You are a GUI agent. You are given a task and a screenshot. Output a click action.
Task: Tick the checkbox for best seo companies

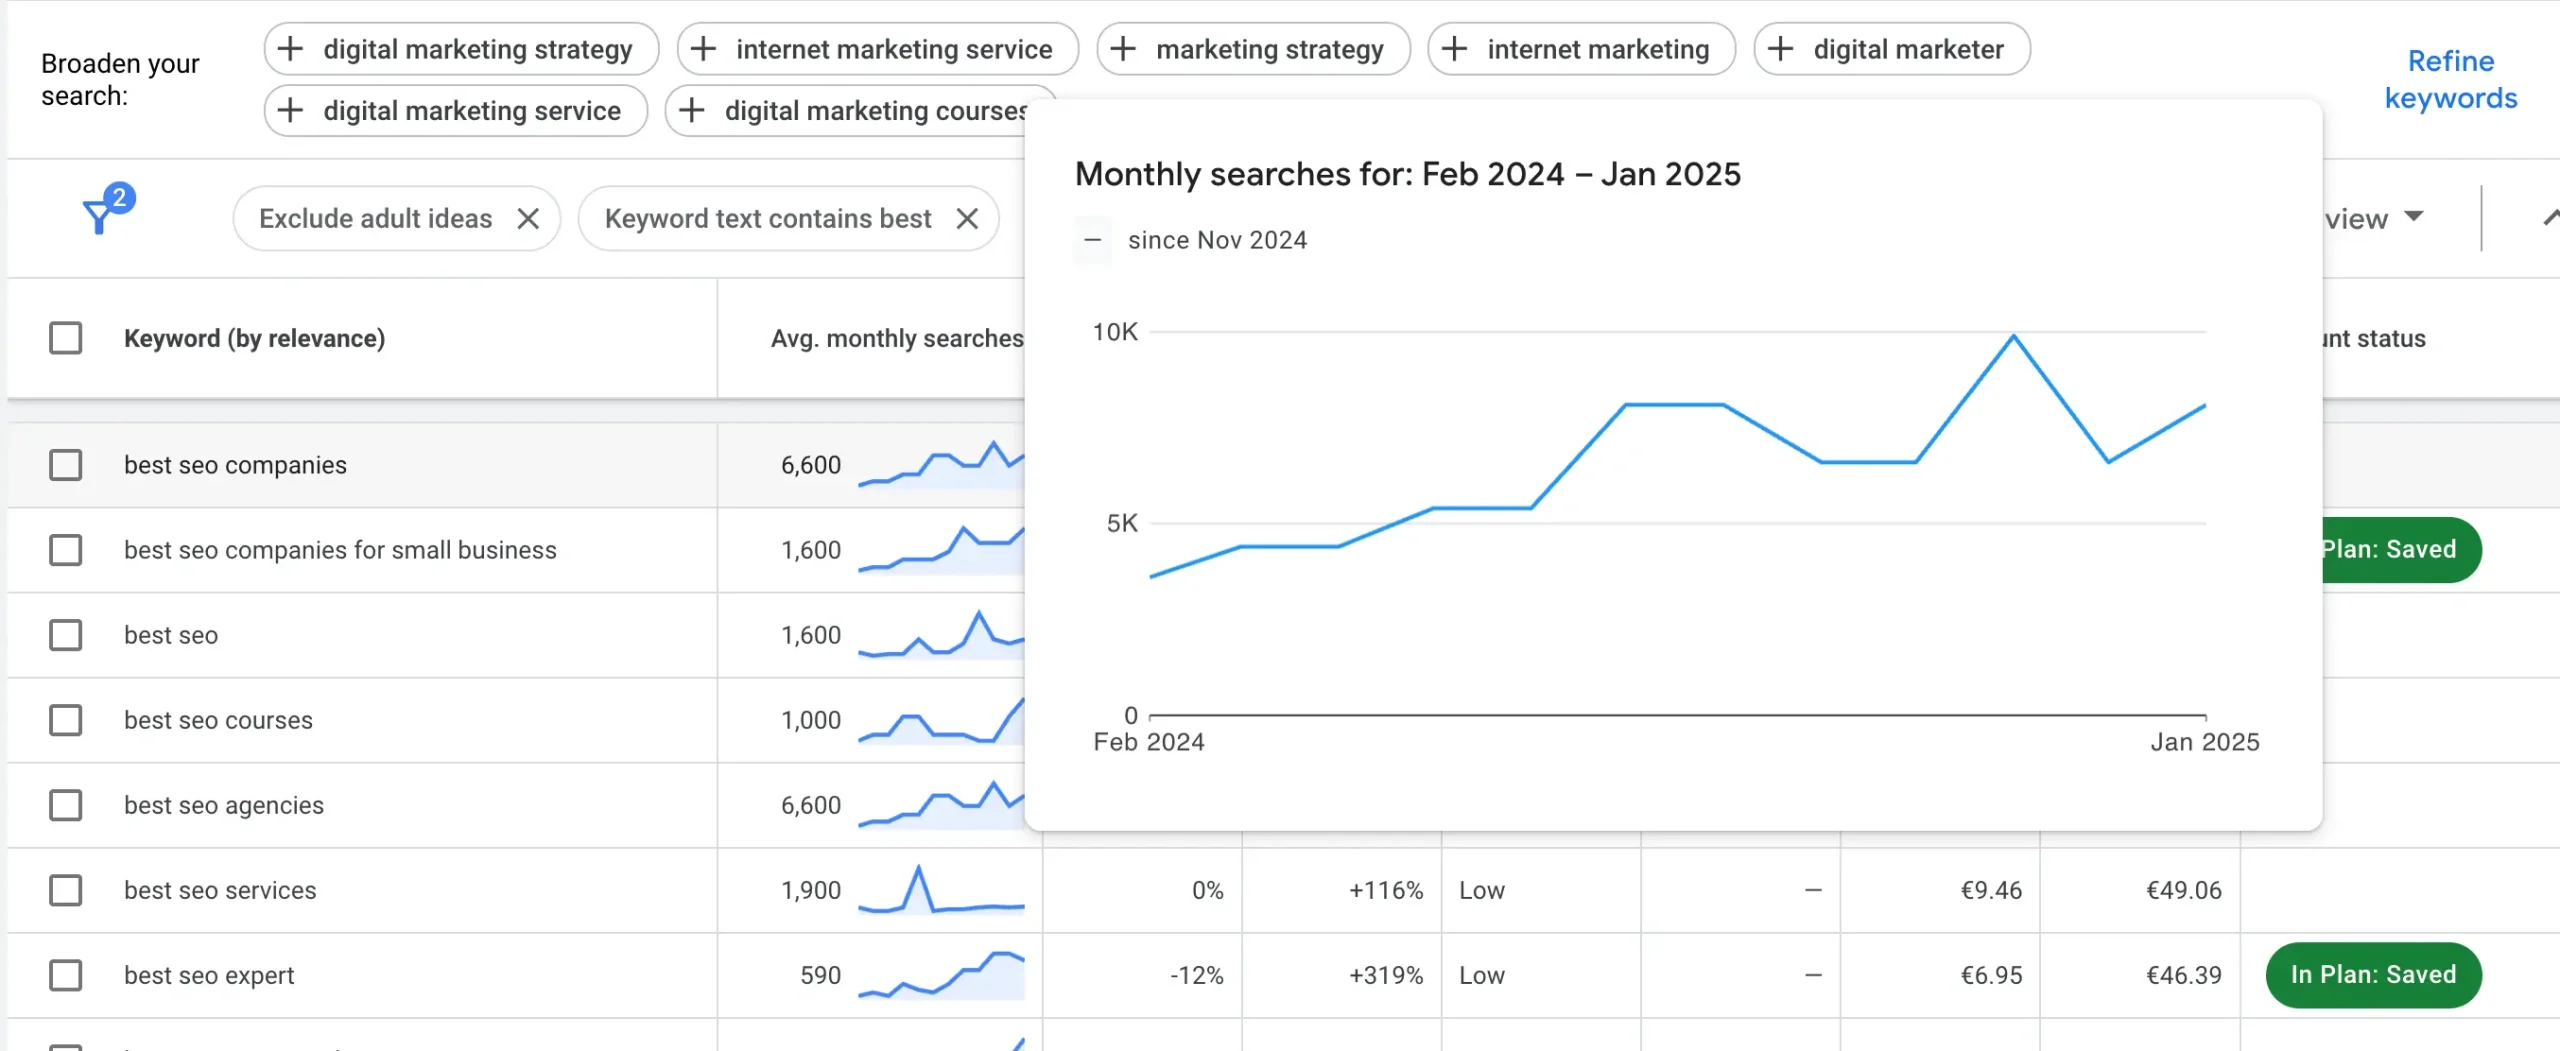(x=66, y=465)
